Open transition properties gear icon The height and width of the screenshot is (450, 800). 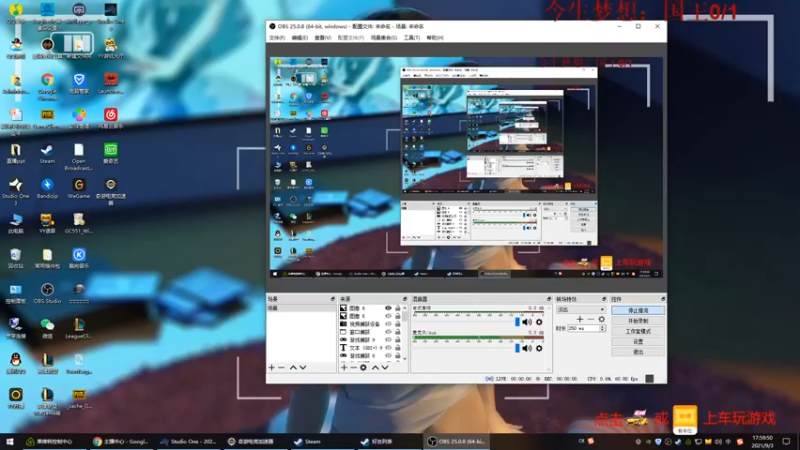[x=602, y=319]
